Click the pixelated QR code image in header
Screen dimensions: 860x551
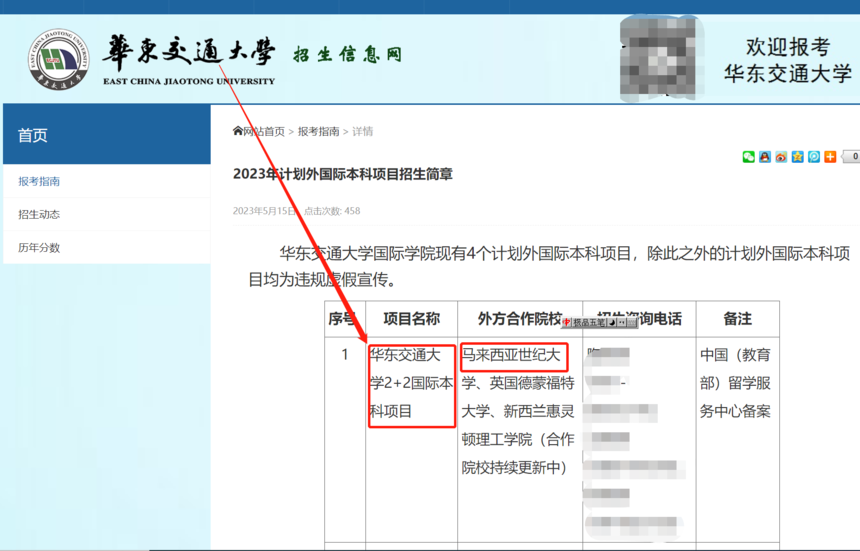[x=660, y=58]
